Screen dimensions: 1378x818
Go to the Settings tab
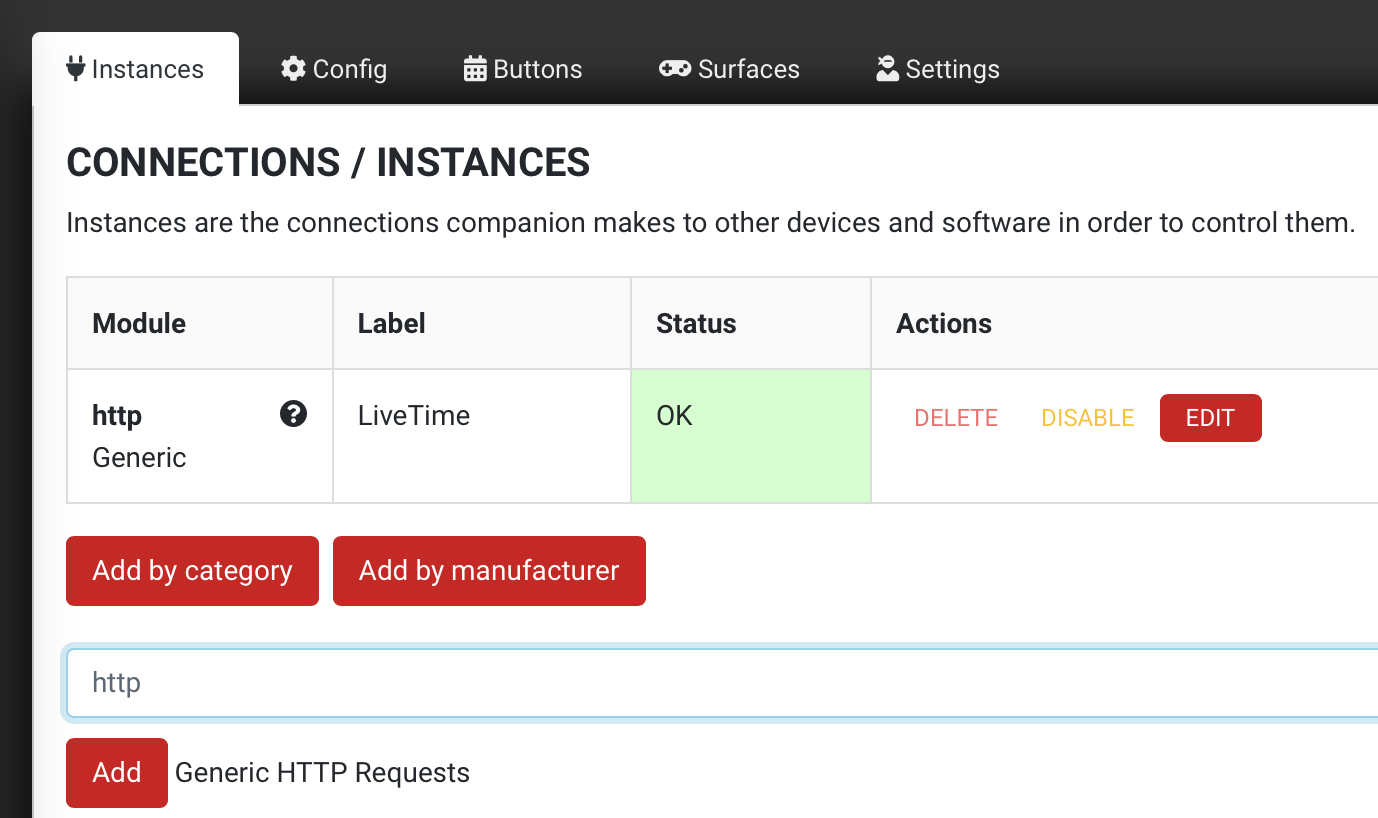click(x=938, y=69)
